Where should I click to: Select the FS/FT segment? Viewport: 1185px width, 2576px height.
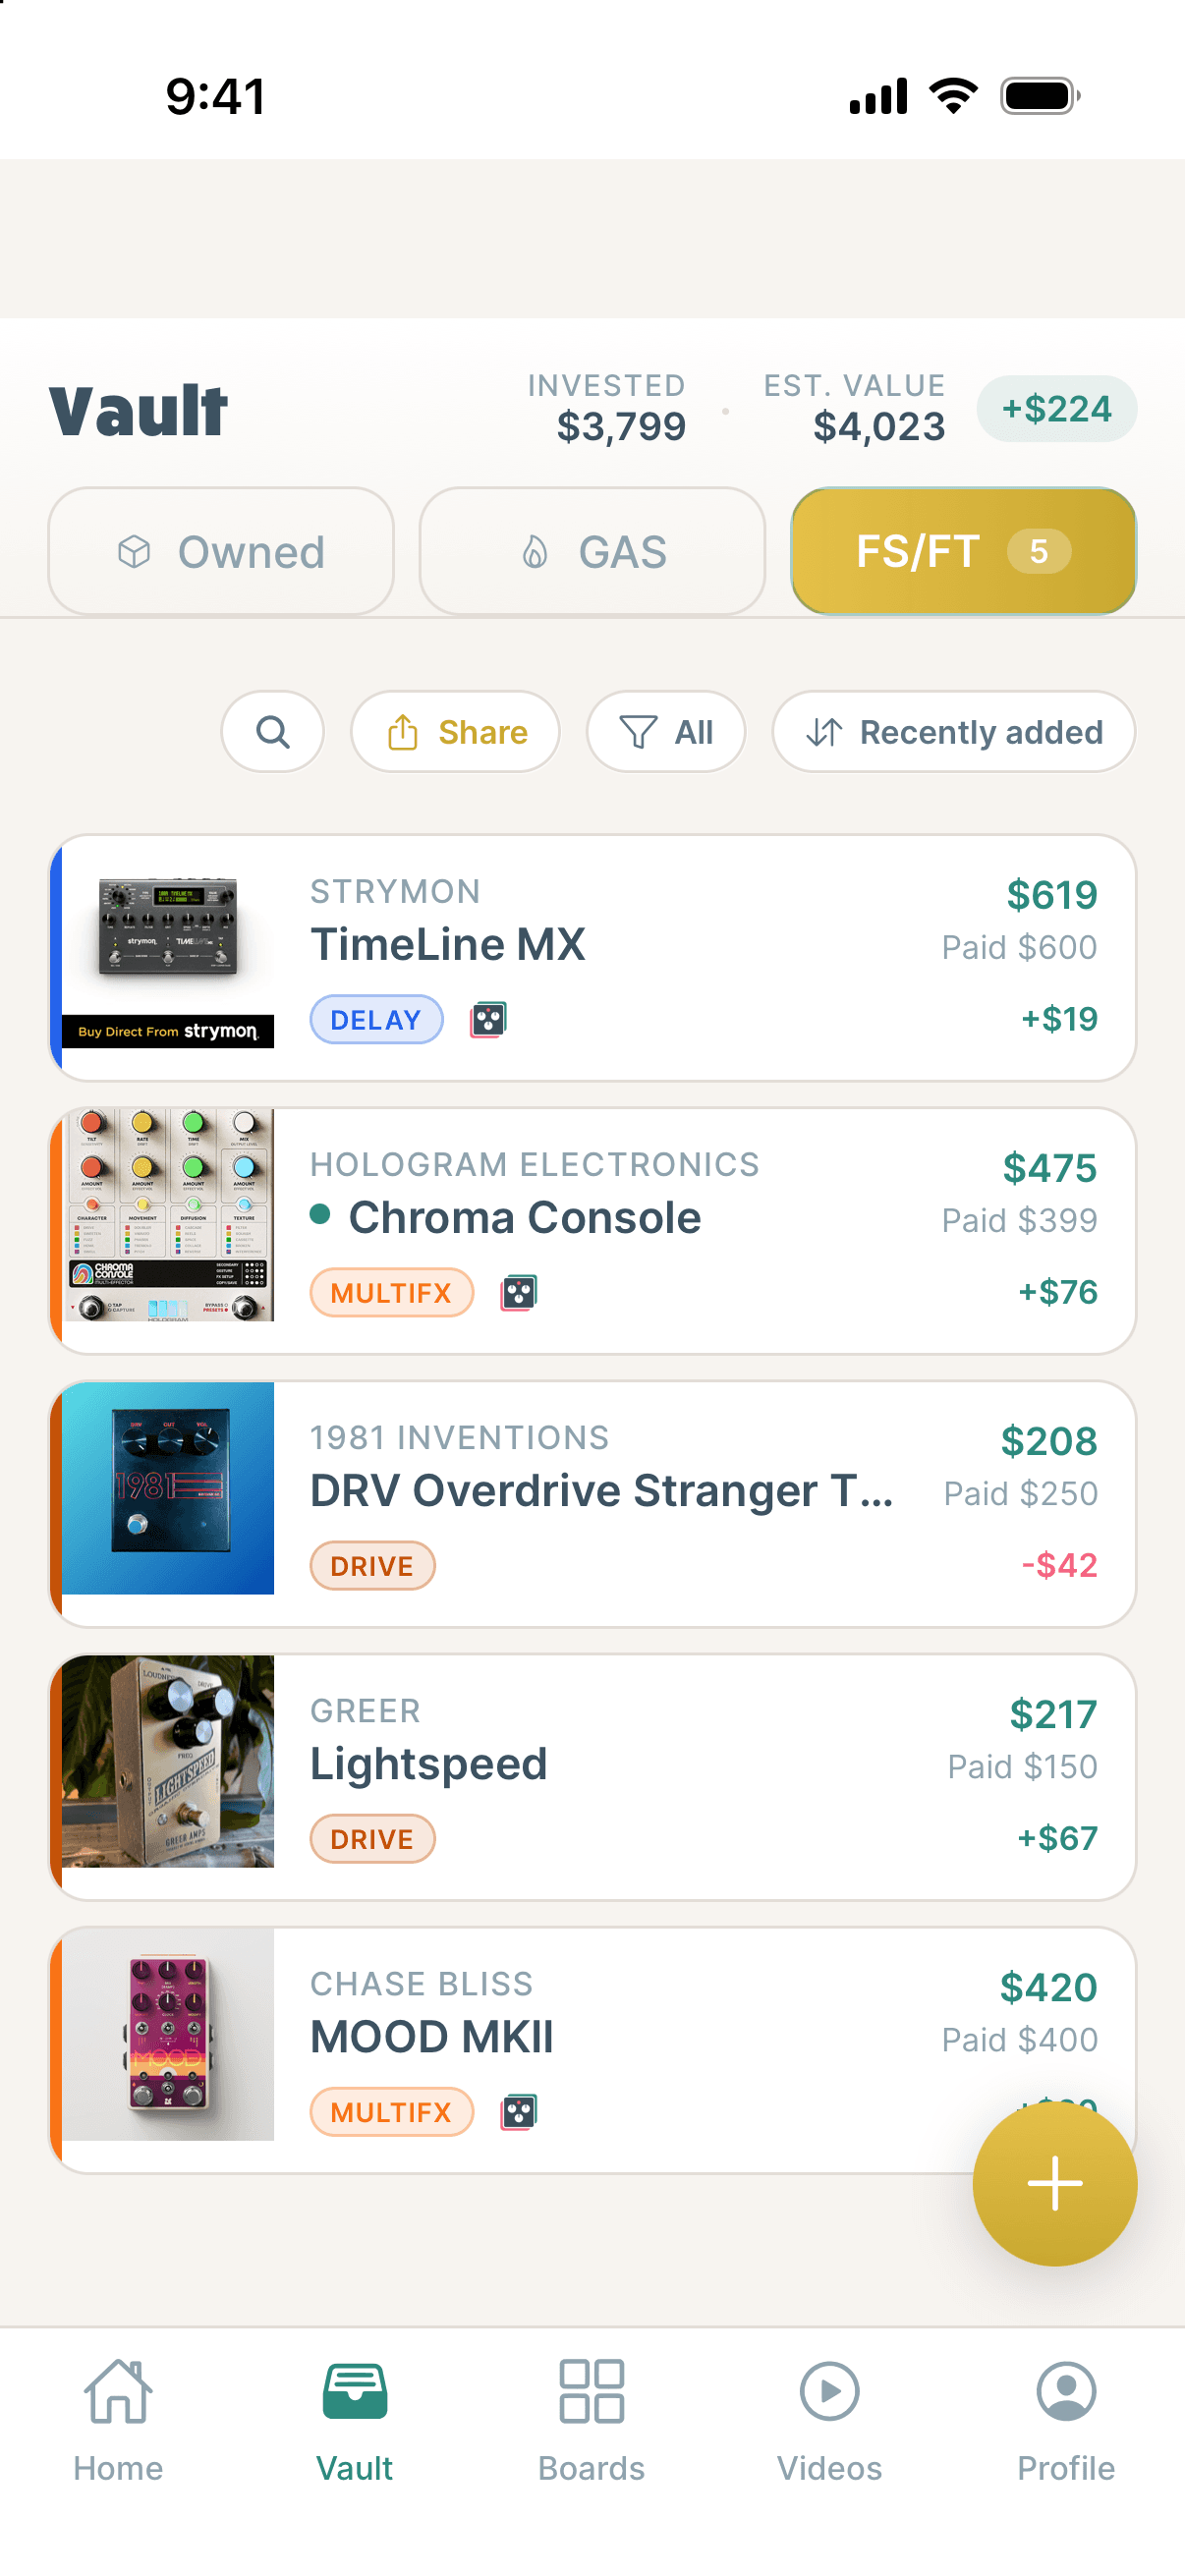point(963,551)
